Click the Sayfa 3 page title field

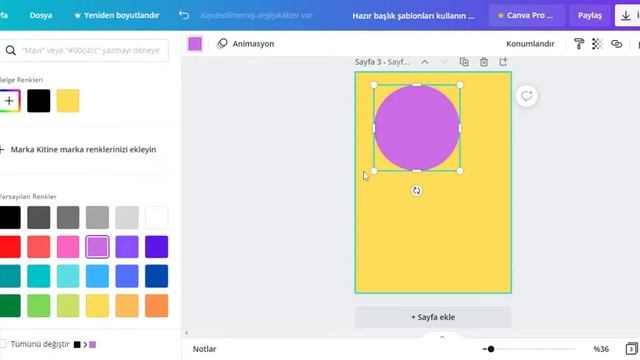(x=382, y=62)
